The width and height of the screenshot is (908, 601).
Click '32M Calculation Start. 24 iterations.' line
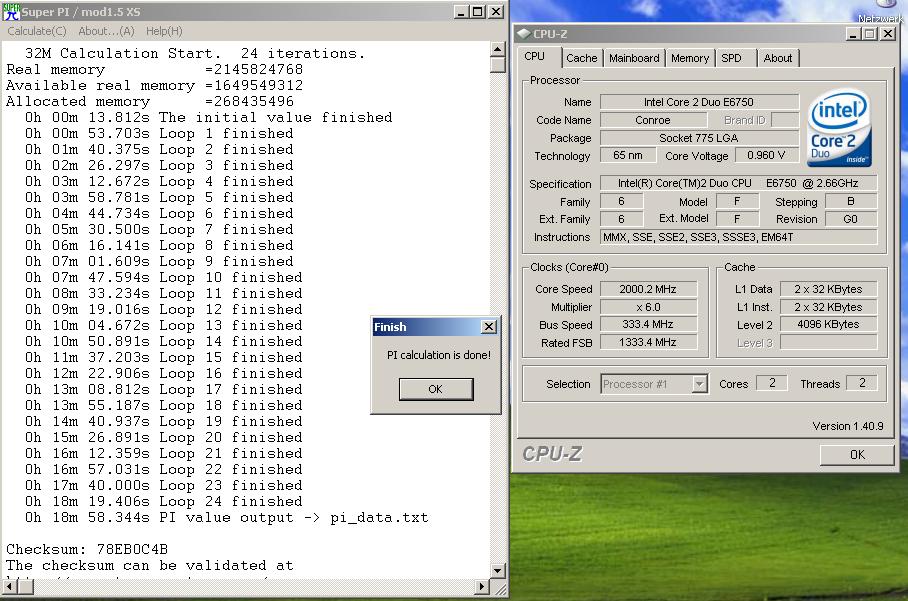pos(195,53)
